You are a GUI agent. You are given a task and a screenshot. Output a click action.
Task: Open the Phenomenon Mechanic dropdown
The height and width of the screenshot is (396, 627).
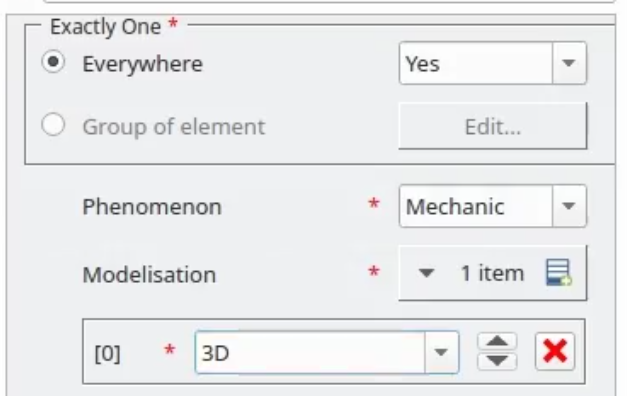(569, 206)
